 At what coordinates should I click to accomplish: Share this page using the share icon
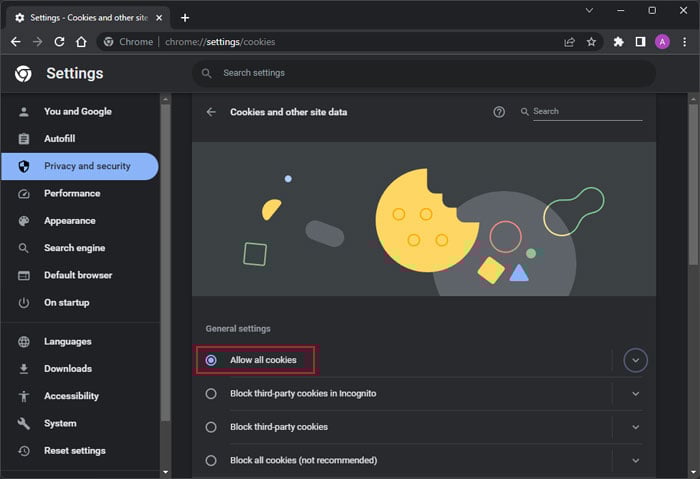point(569,42)
